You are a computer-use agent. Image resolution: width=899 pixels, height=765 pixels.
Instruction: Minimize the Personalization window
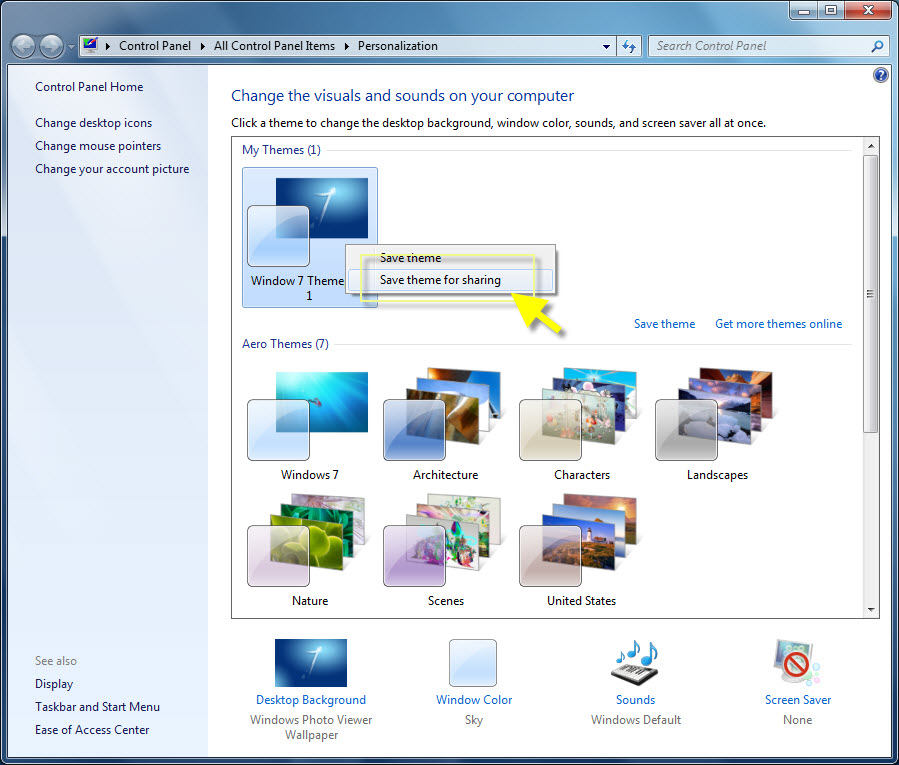coord(804,10)
